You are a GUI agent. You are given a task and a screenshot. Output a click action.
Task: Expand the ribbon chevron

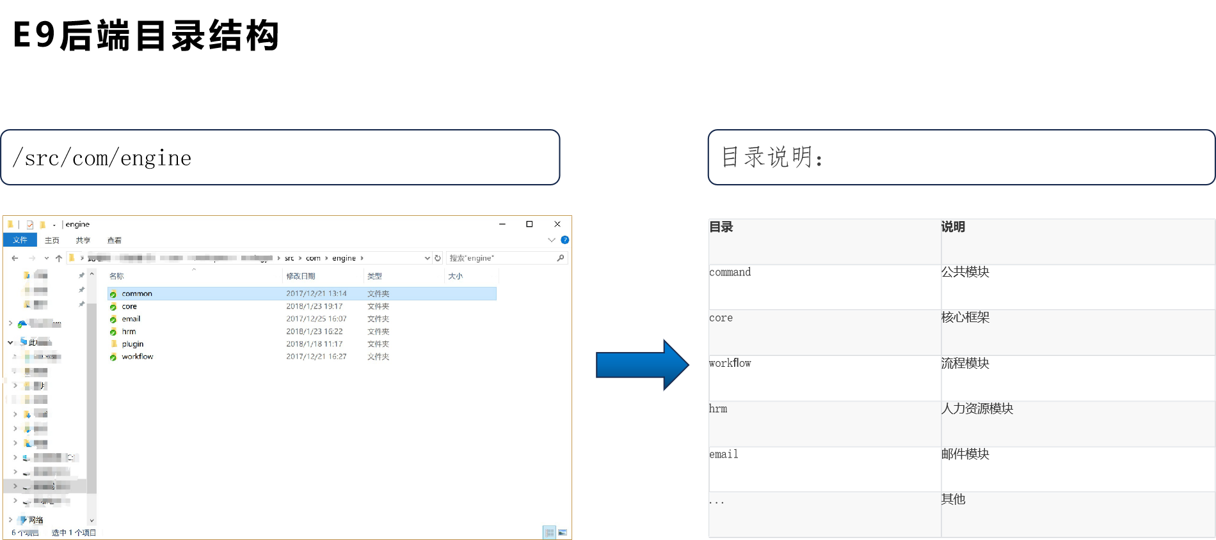(x=551, y=240)
